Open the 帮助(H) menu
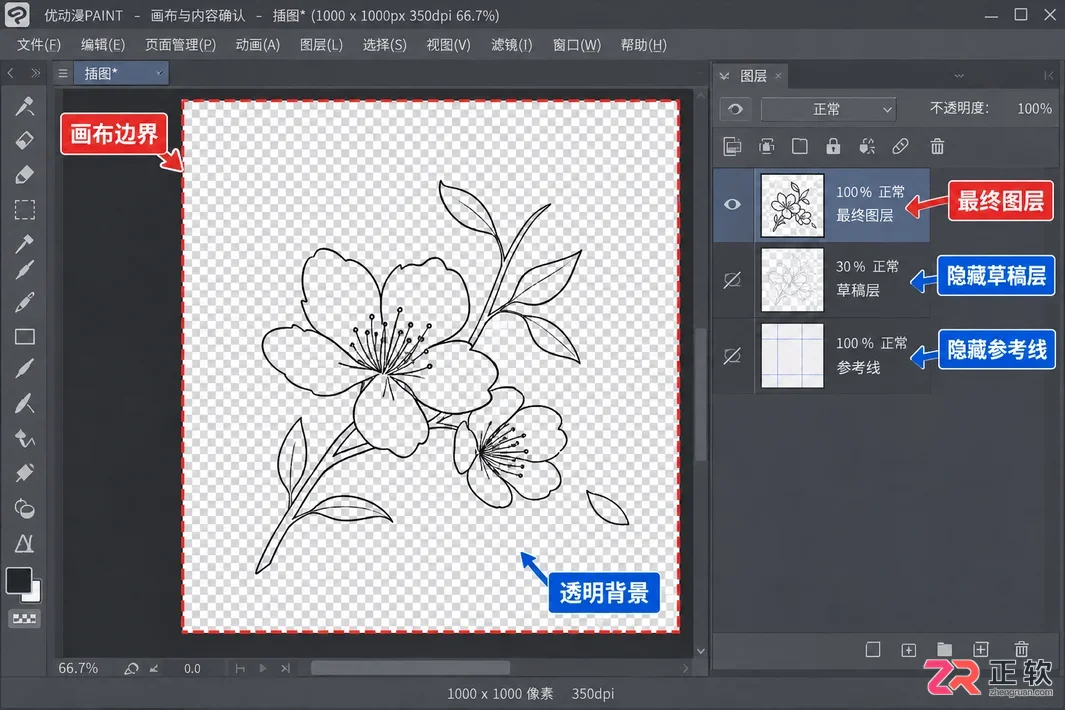The image size is (1065, 710). pos(643,45)
